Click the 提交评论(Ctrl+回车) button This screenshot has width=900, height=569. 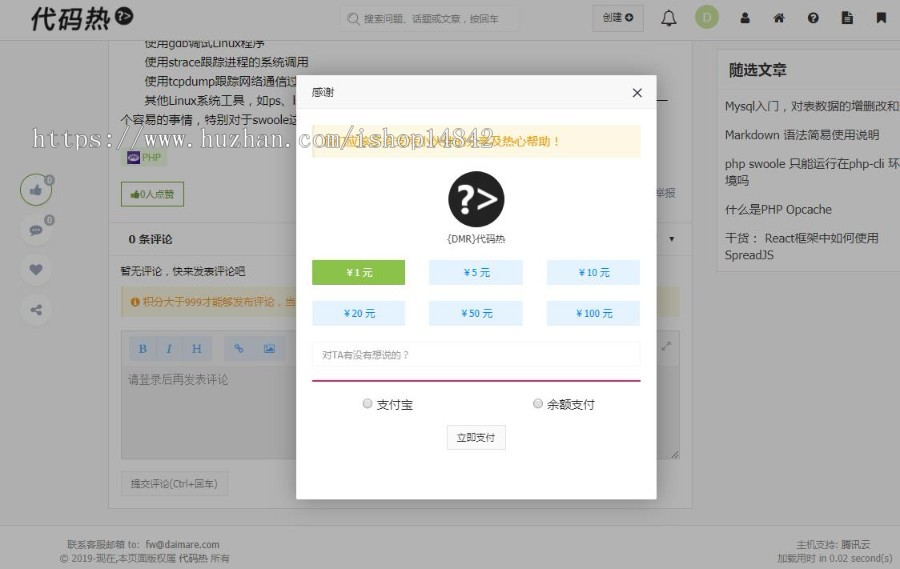tap(174, 484)
